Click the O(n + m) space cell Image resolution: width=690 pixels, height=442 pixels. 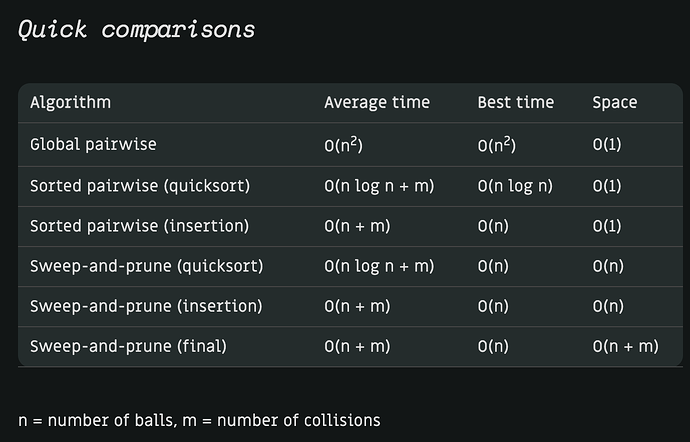625,346
